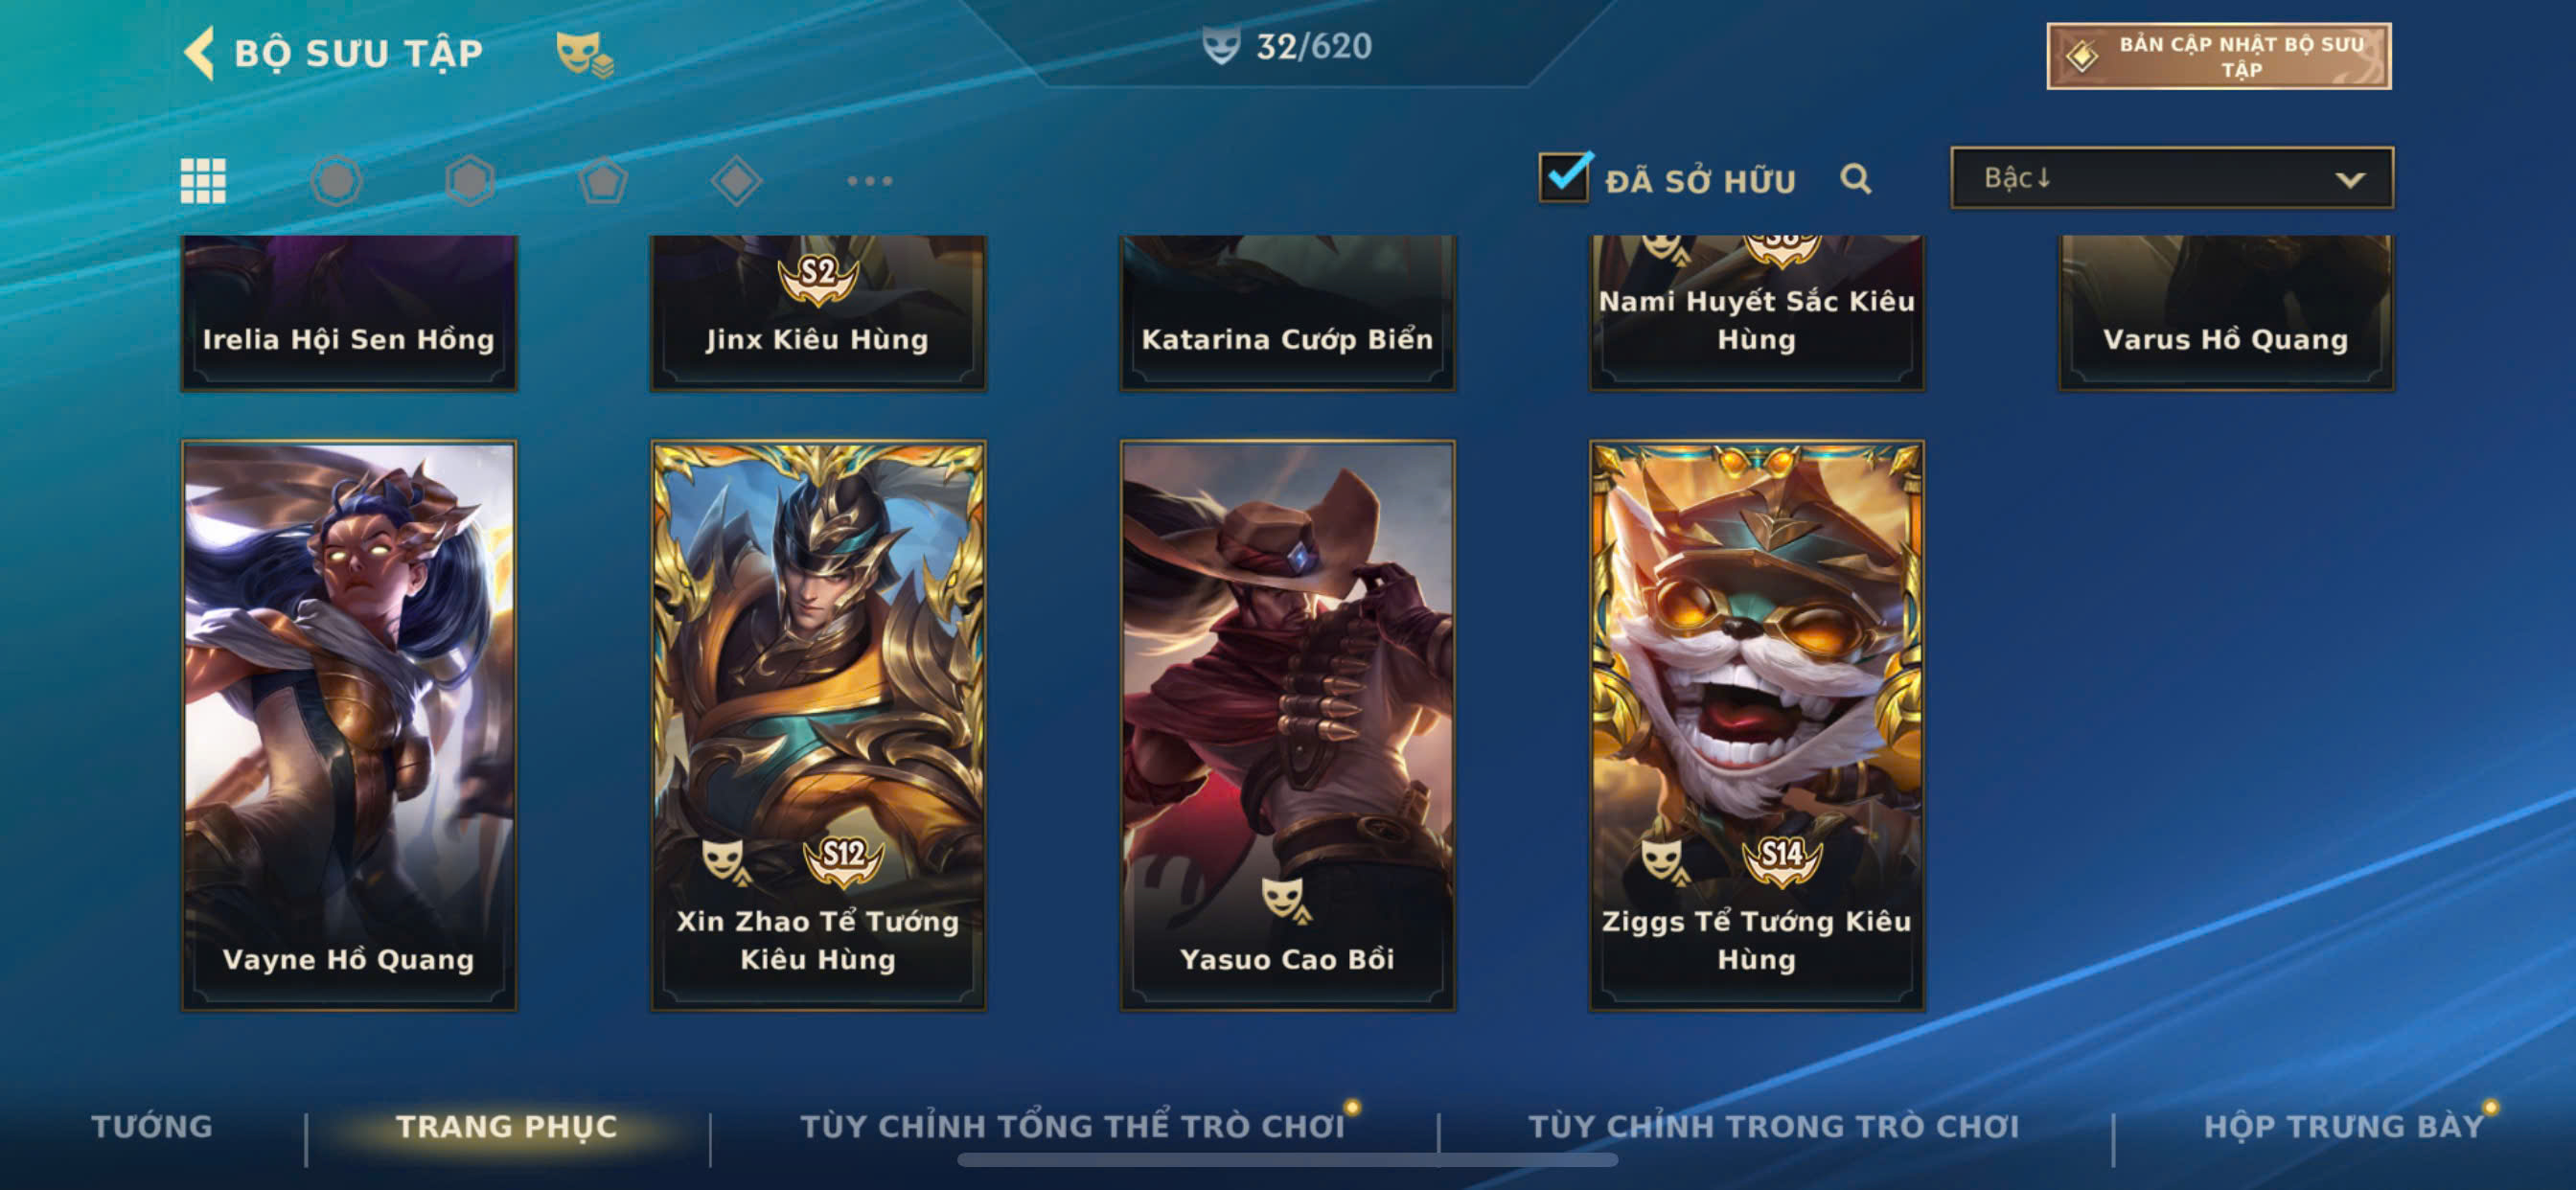Image resolution: width=2576 pixels, height=1190 pixels.
Task: Open the Hộp Trưng Bày tab
Action: click(x=2343, y=1126)
